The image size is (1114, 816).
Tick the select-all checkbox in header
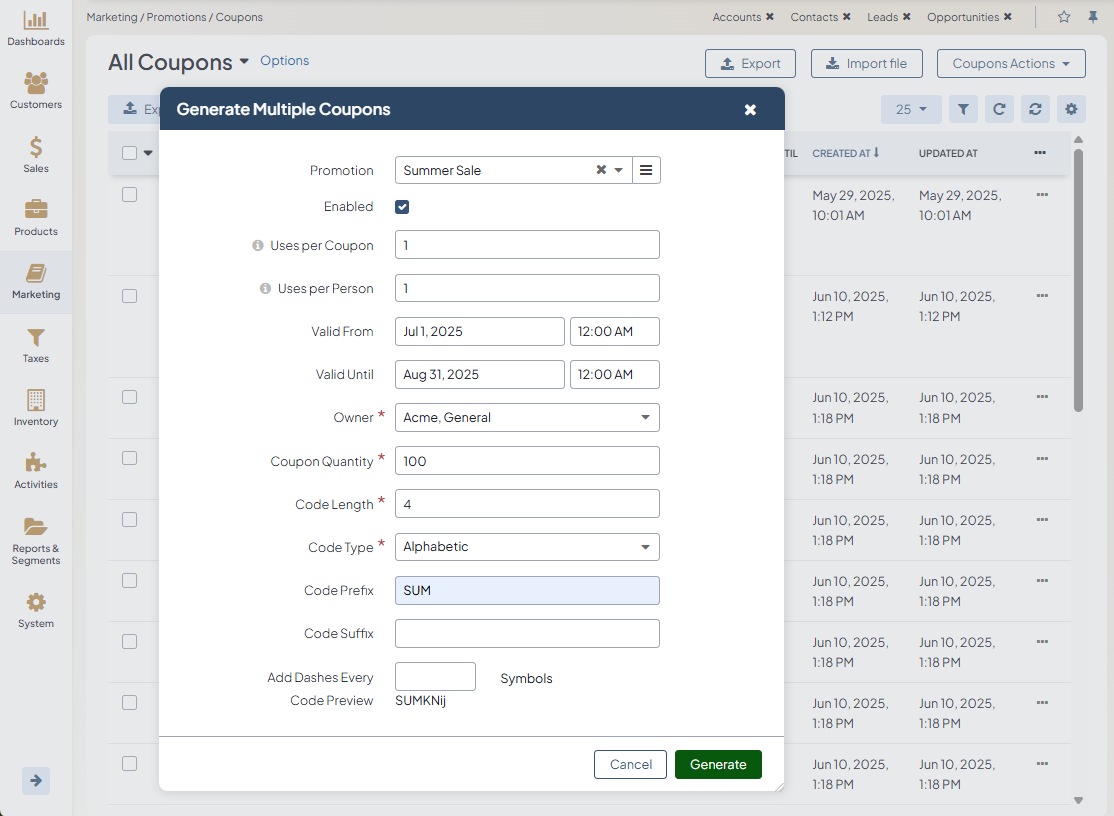tap(129, 153)
